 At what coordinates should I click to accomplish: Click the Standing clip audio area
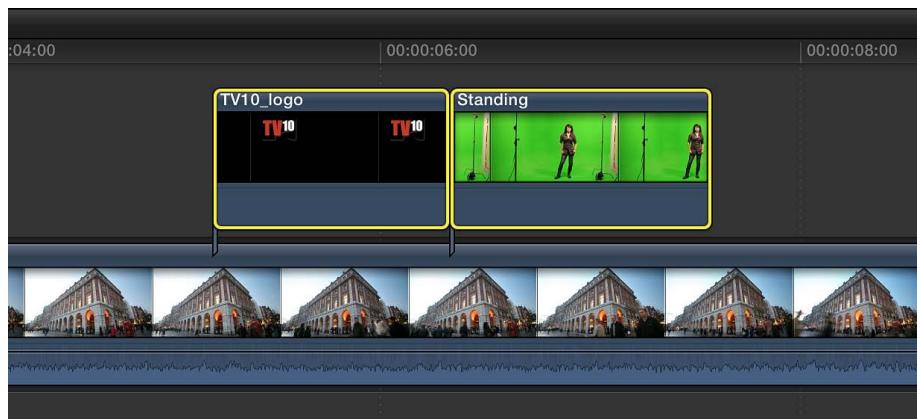click(x=581, y=204)
